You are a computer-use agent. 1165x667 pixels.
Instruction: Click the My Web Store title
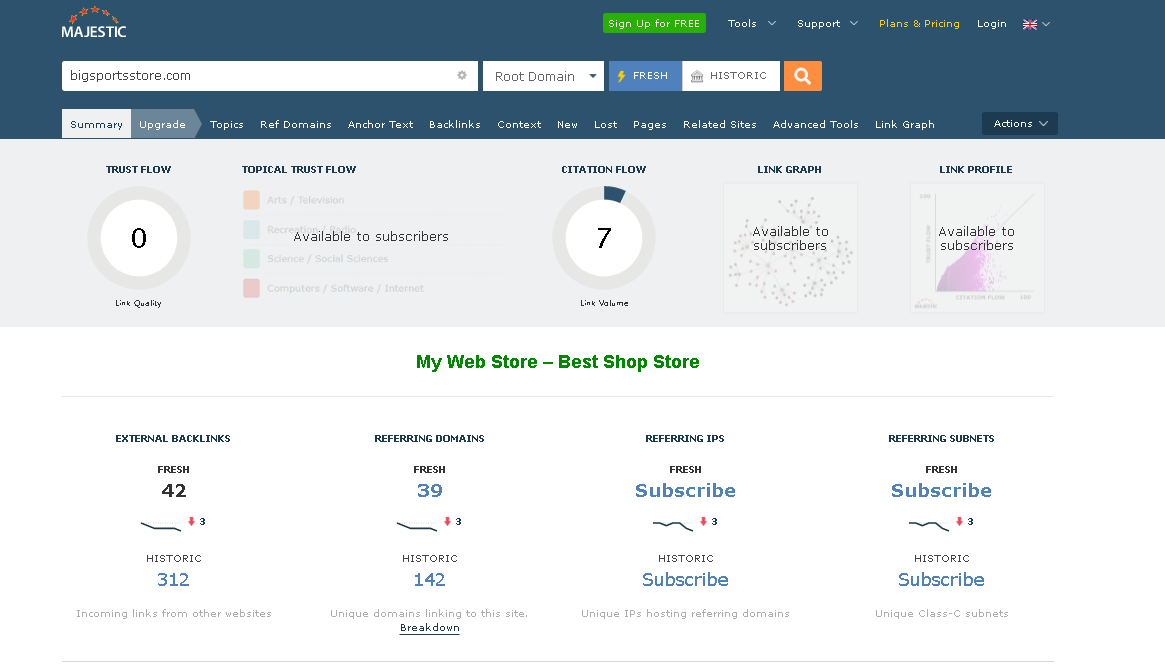click(x=557, y=362)
